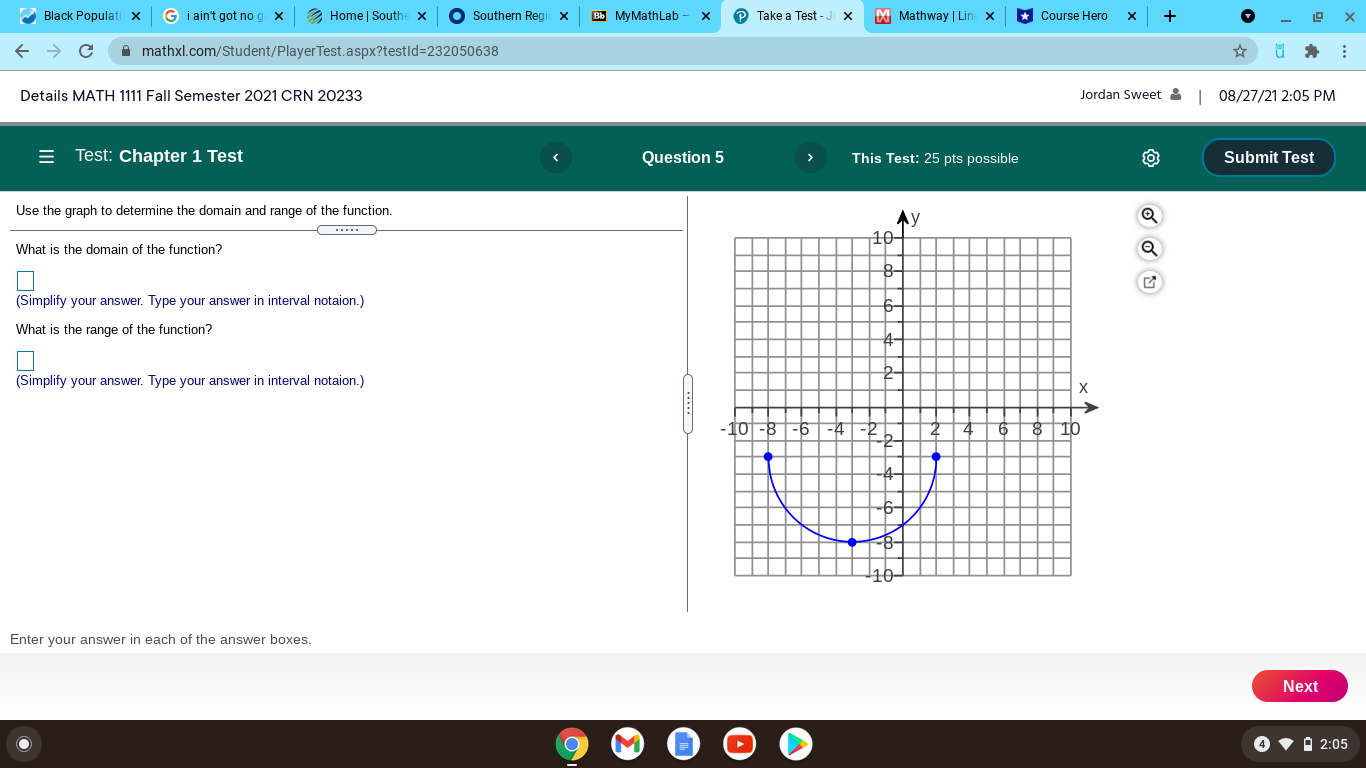Viewport: 1366px width, 768px height.
Task: Click the address bar URL
Action: pyautogui.click(x=320, y=51)
